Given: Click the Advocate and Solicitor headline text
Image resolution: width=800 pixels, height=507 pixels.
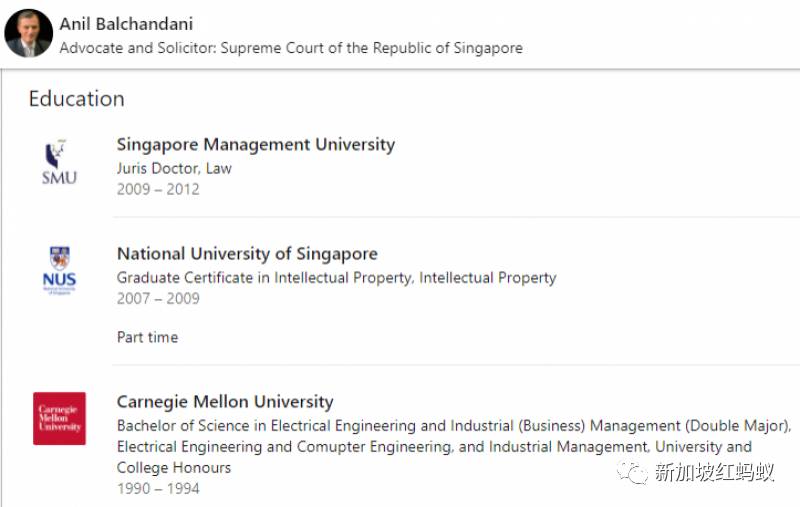Looking at the screenshot, I should click(290, 48).
